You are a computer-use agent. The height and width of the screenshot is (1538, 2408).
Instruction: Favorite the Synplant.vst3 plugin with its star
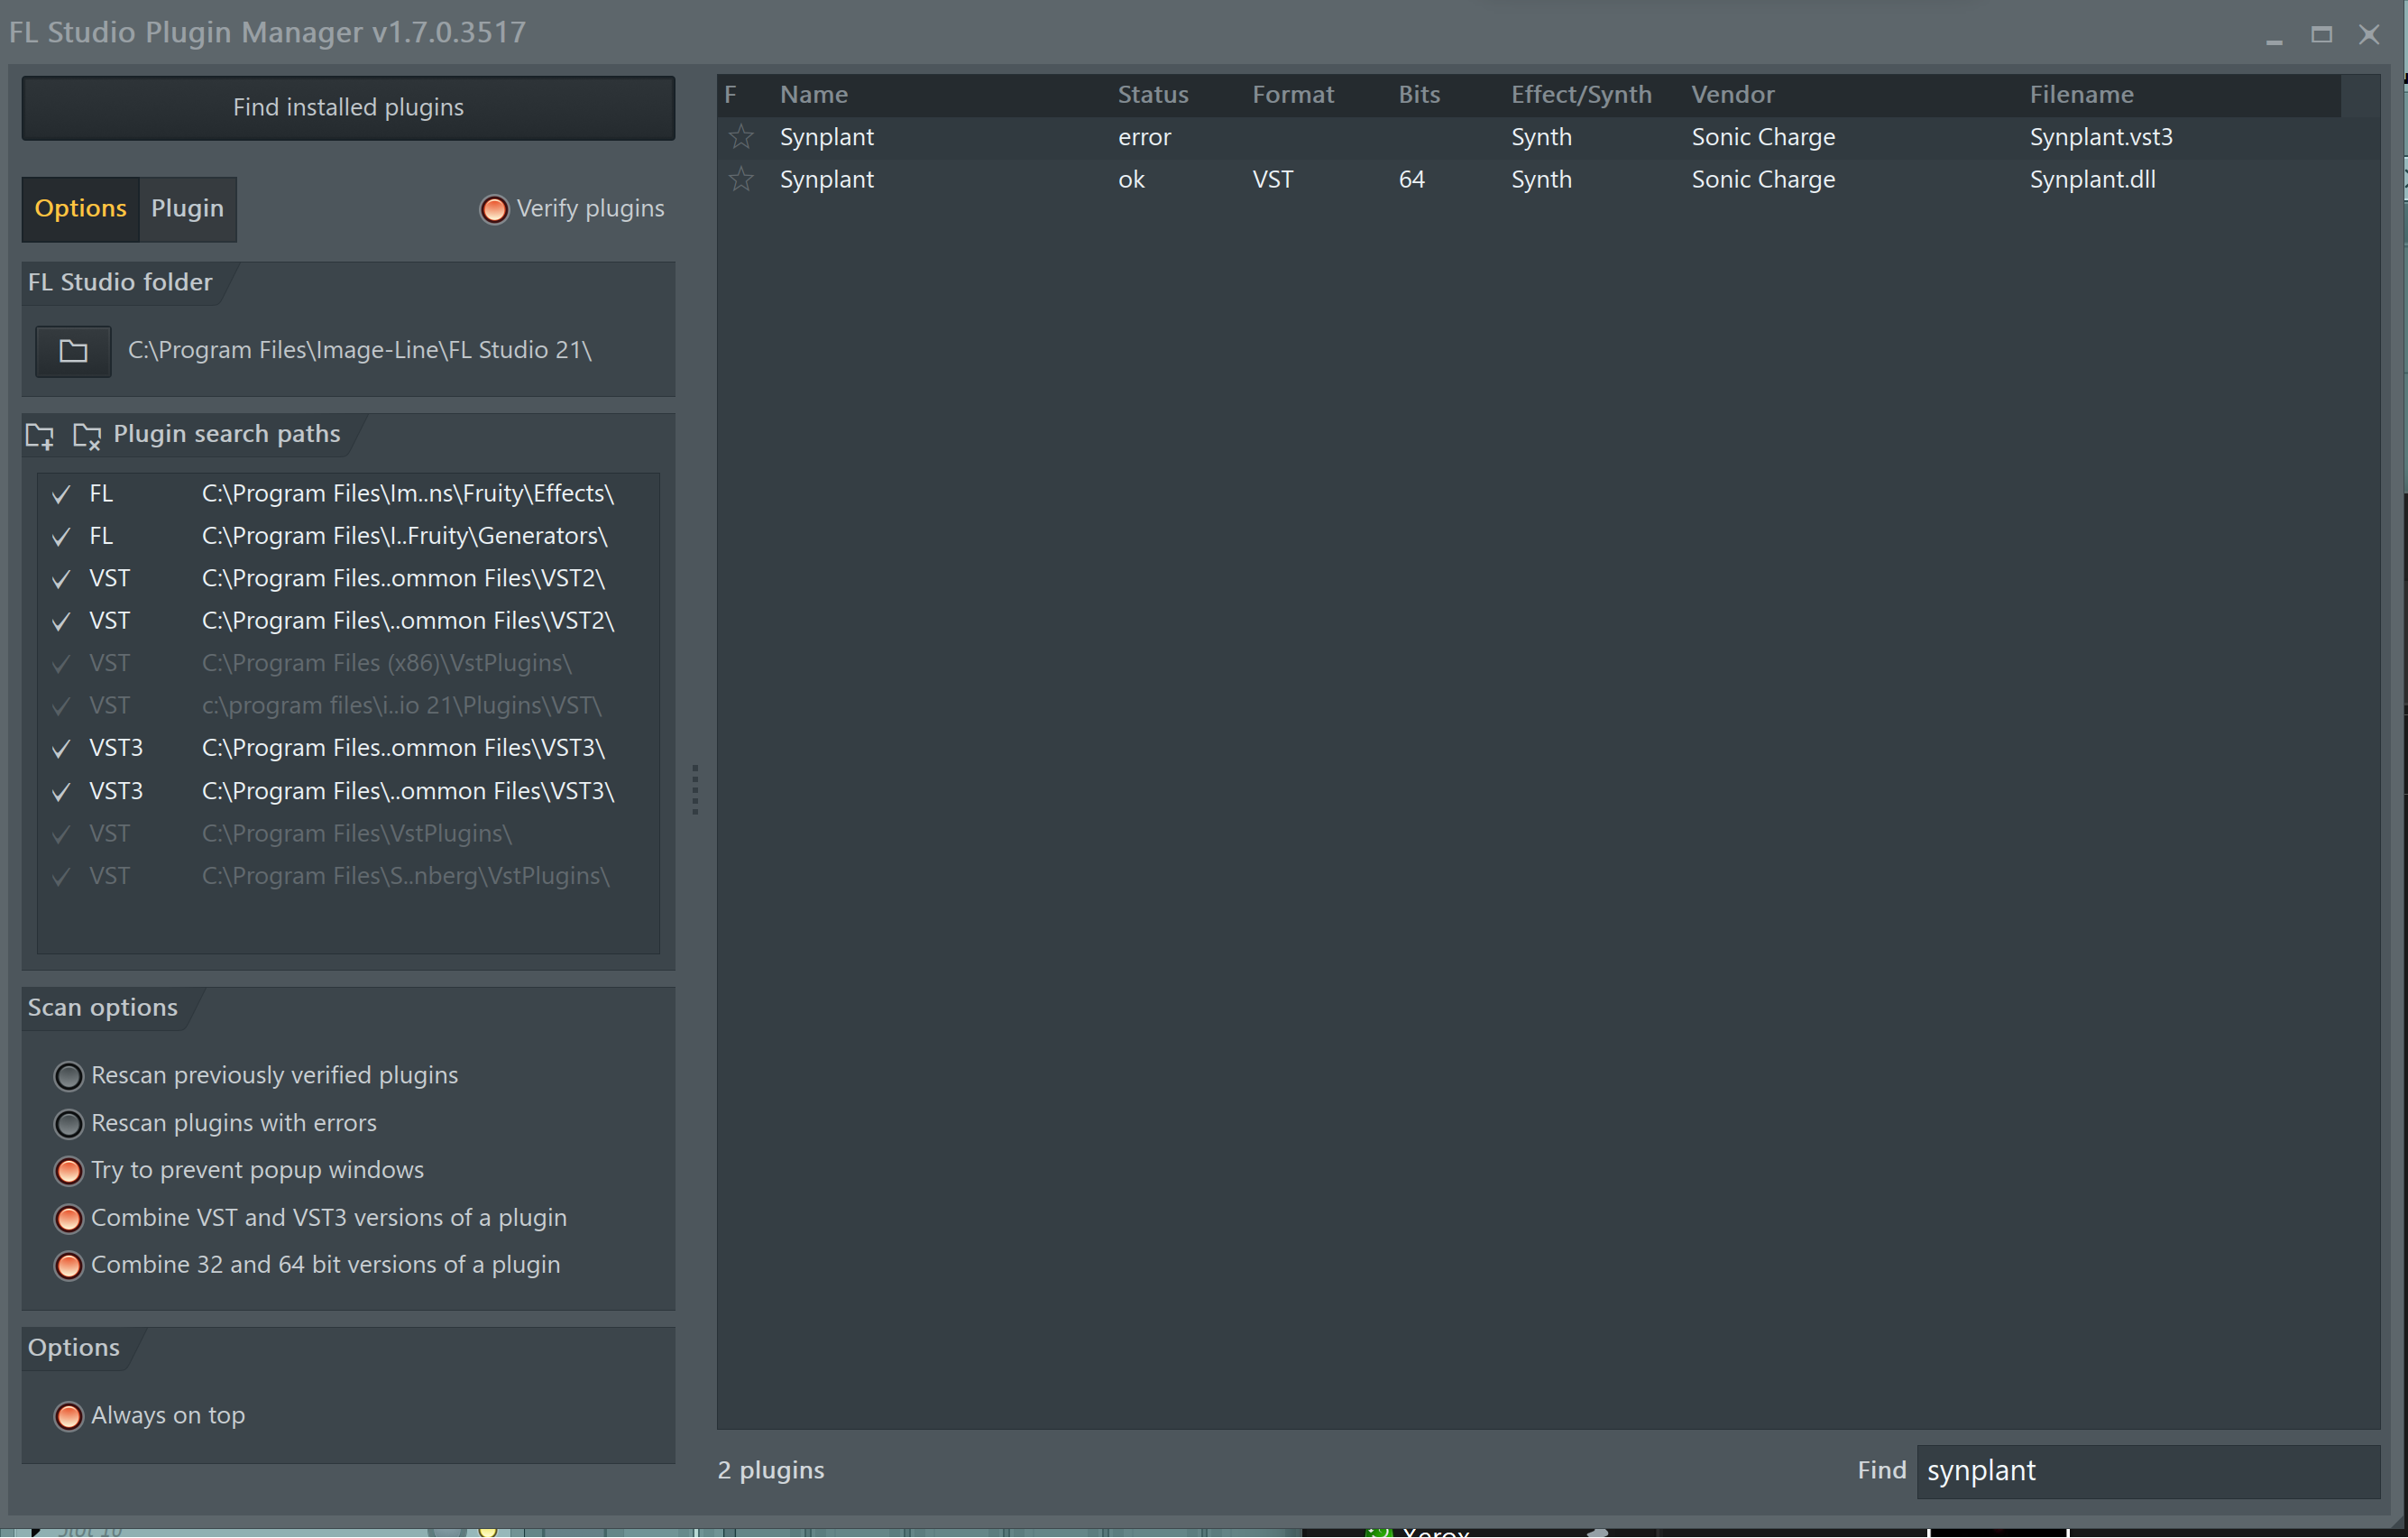tap(741, 137)
